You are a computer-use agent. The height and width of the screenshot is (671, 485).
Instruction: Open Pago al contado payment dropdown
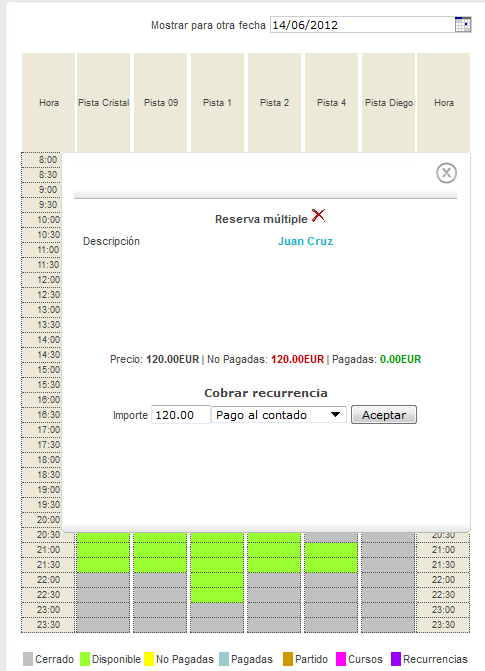(279, 415)
